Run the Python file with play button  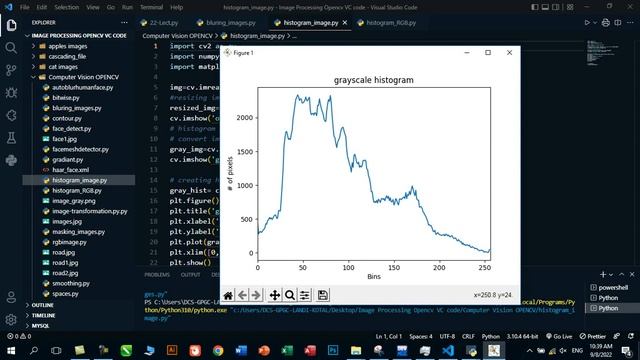pyautogui.click(x=587, y=23)
